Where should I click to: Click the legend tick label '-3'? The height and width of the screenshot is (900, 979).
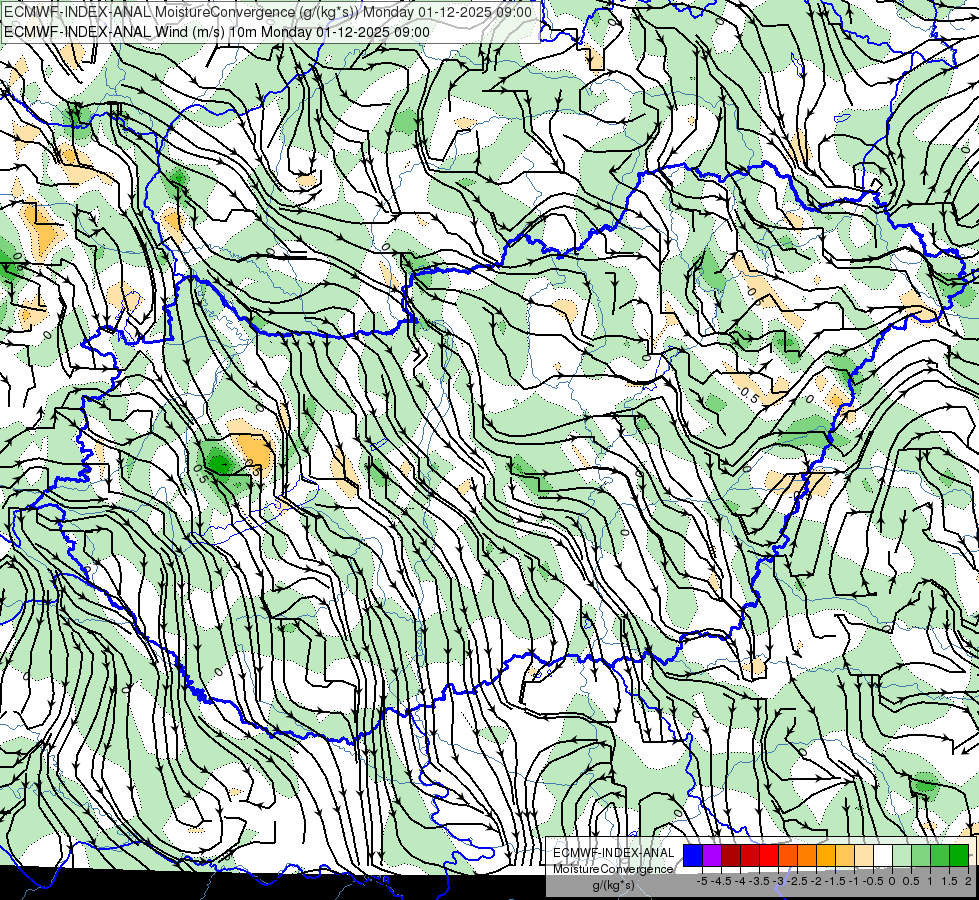(779, 881)
